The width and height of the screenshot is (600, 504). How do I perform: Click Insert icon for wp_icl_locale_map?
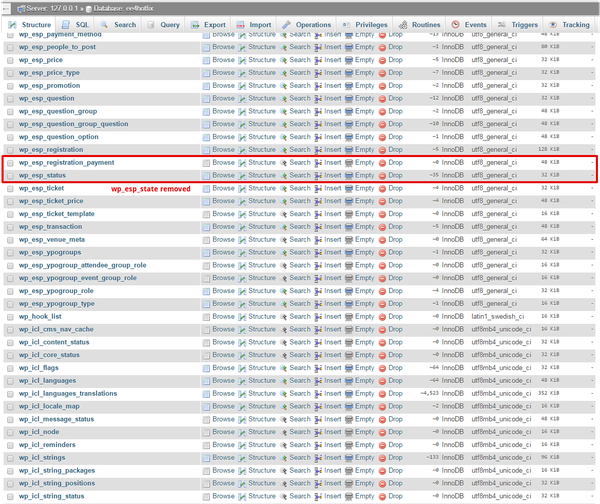coord(318,407)
